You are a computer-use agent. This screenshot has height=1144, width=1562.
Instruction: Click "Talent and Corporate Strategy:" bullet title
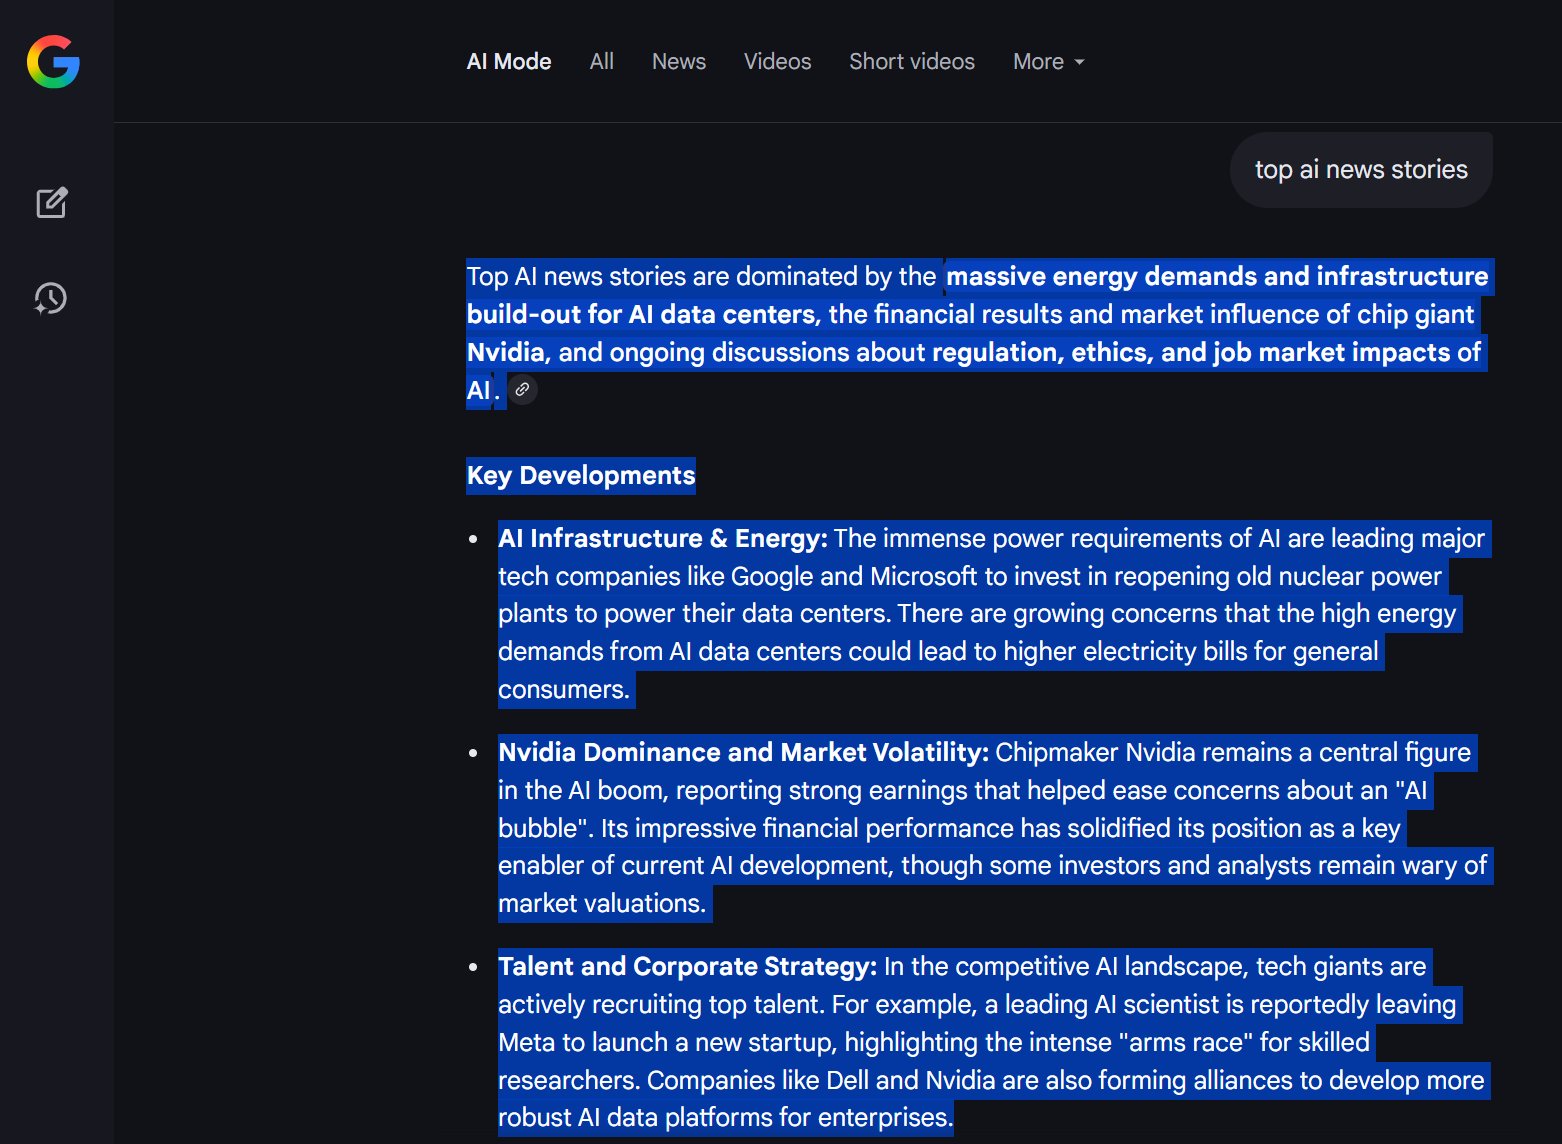coord(687,967)
